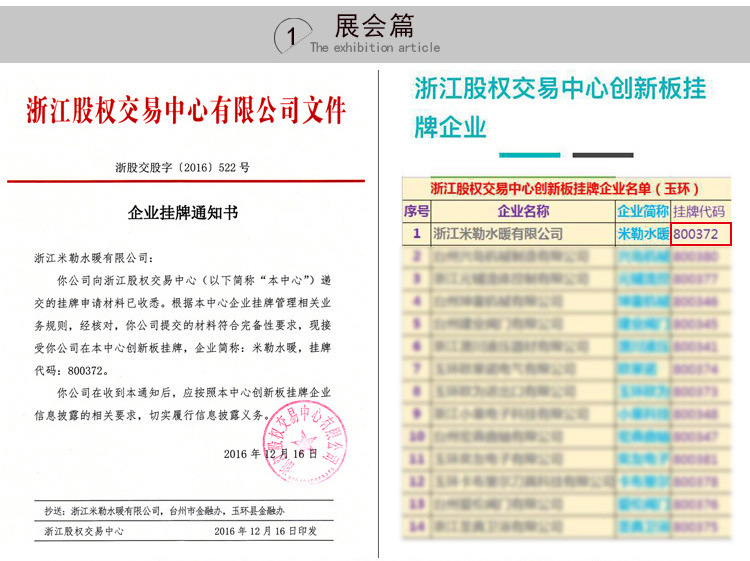The height and width of the screenshot is (561, 750).
Task: Click the '企业名称' column header
Action: 523,211
